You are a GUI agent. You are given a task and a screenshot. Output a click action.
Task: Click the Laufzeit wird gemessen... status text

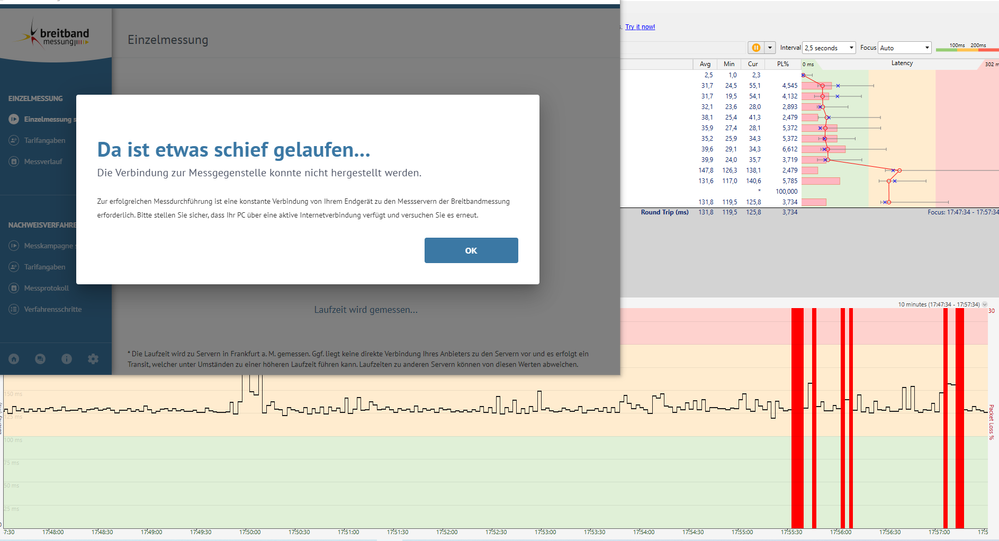pos(366,310)
